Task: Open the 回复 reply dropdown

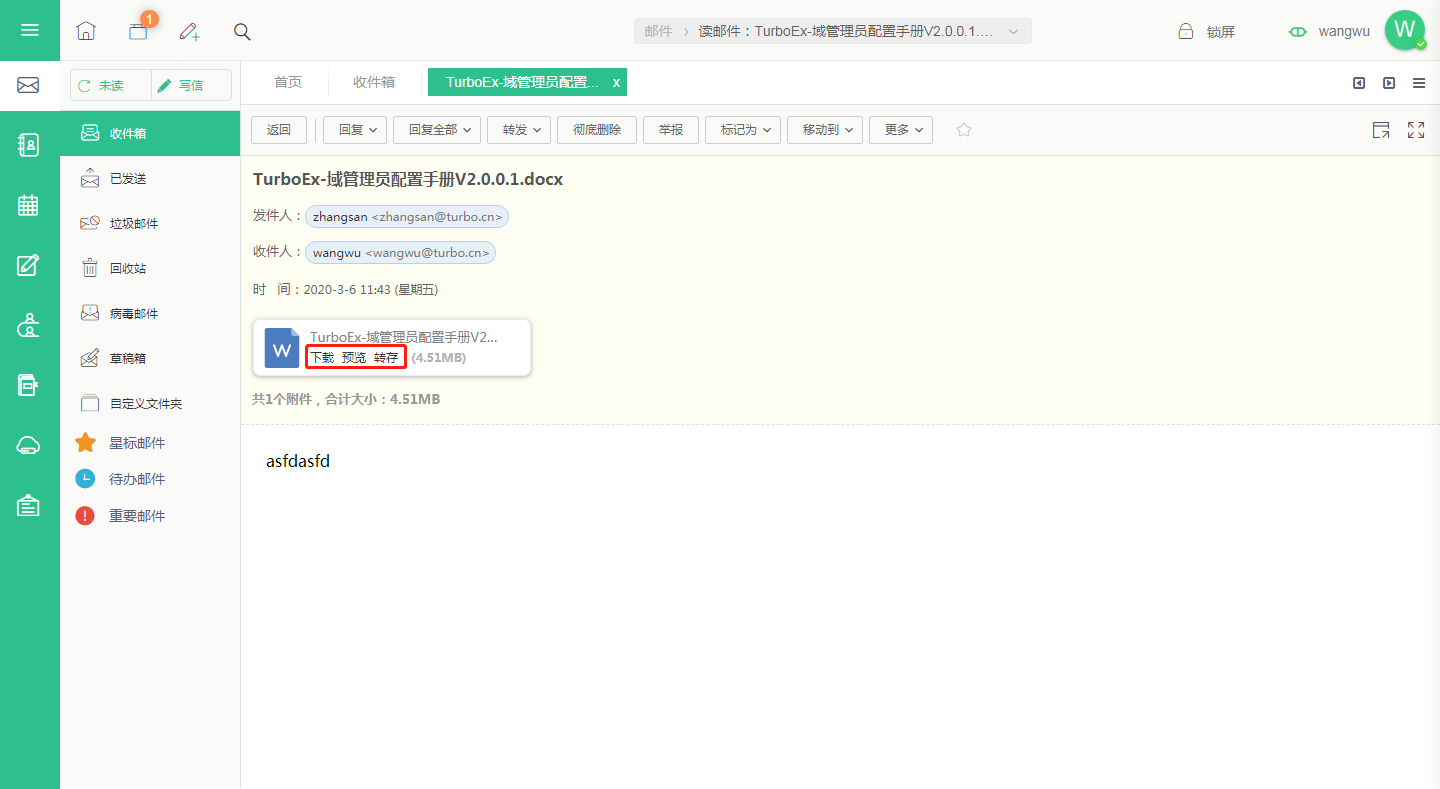Action: [355, 130]
